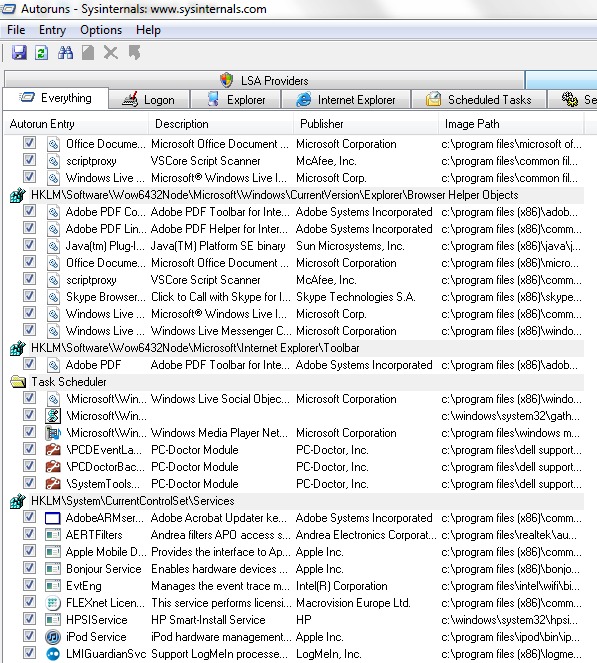This screenshot has width=597, height=663.
Task: Toggle the Adobe PDF toolbar entry checkbox
Action: pyautogui.click(x=29, y=364)
